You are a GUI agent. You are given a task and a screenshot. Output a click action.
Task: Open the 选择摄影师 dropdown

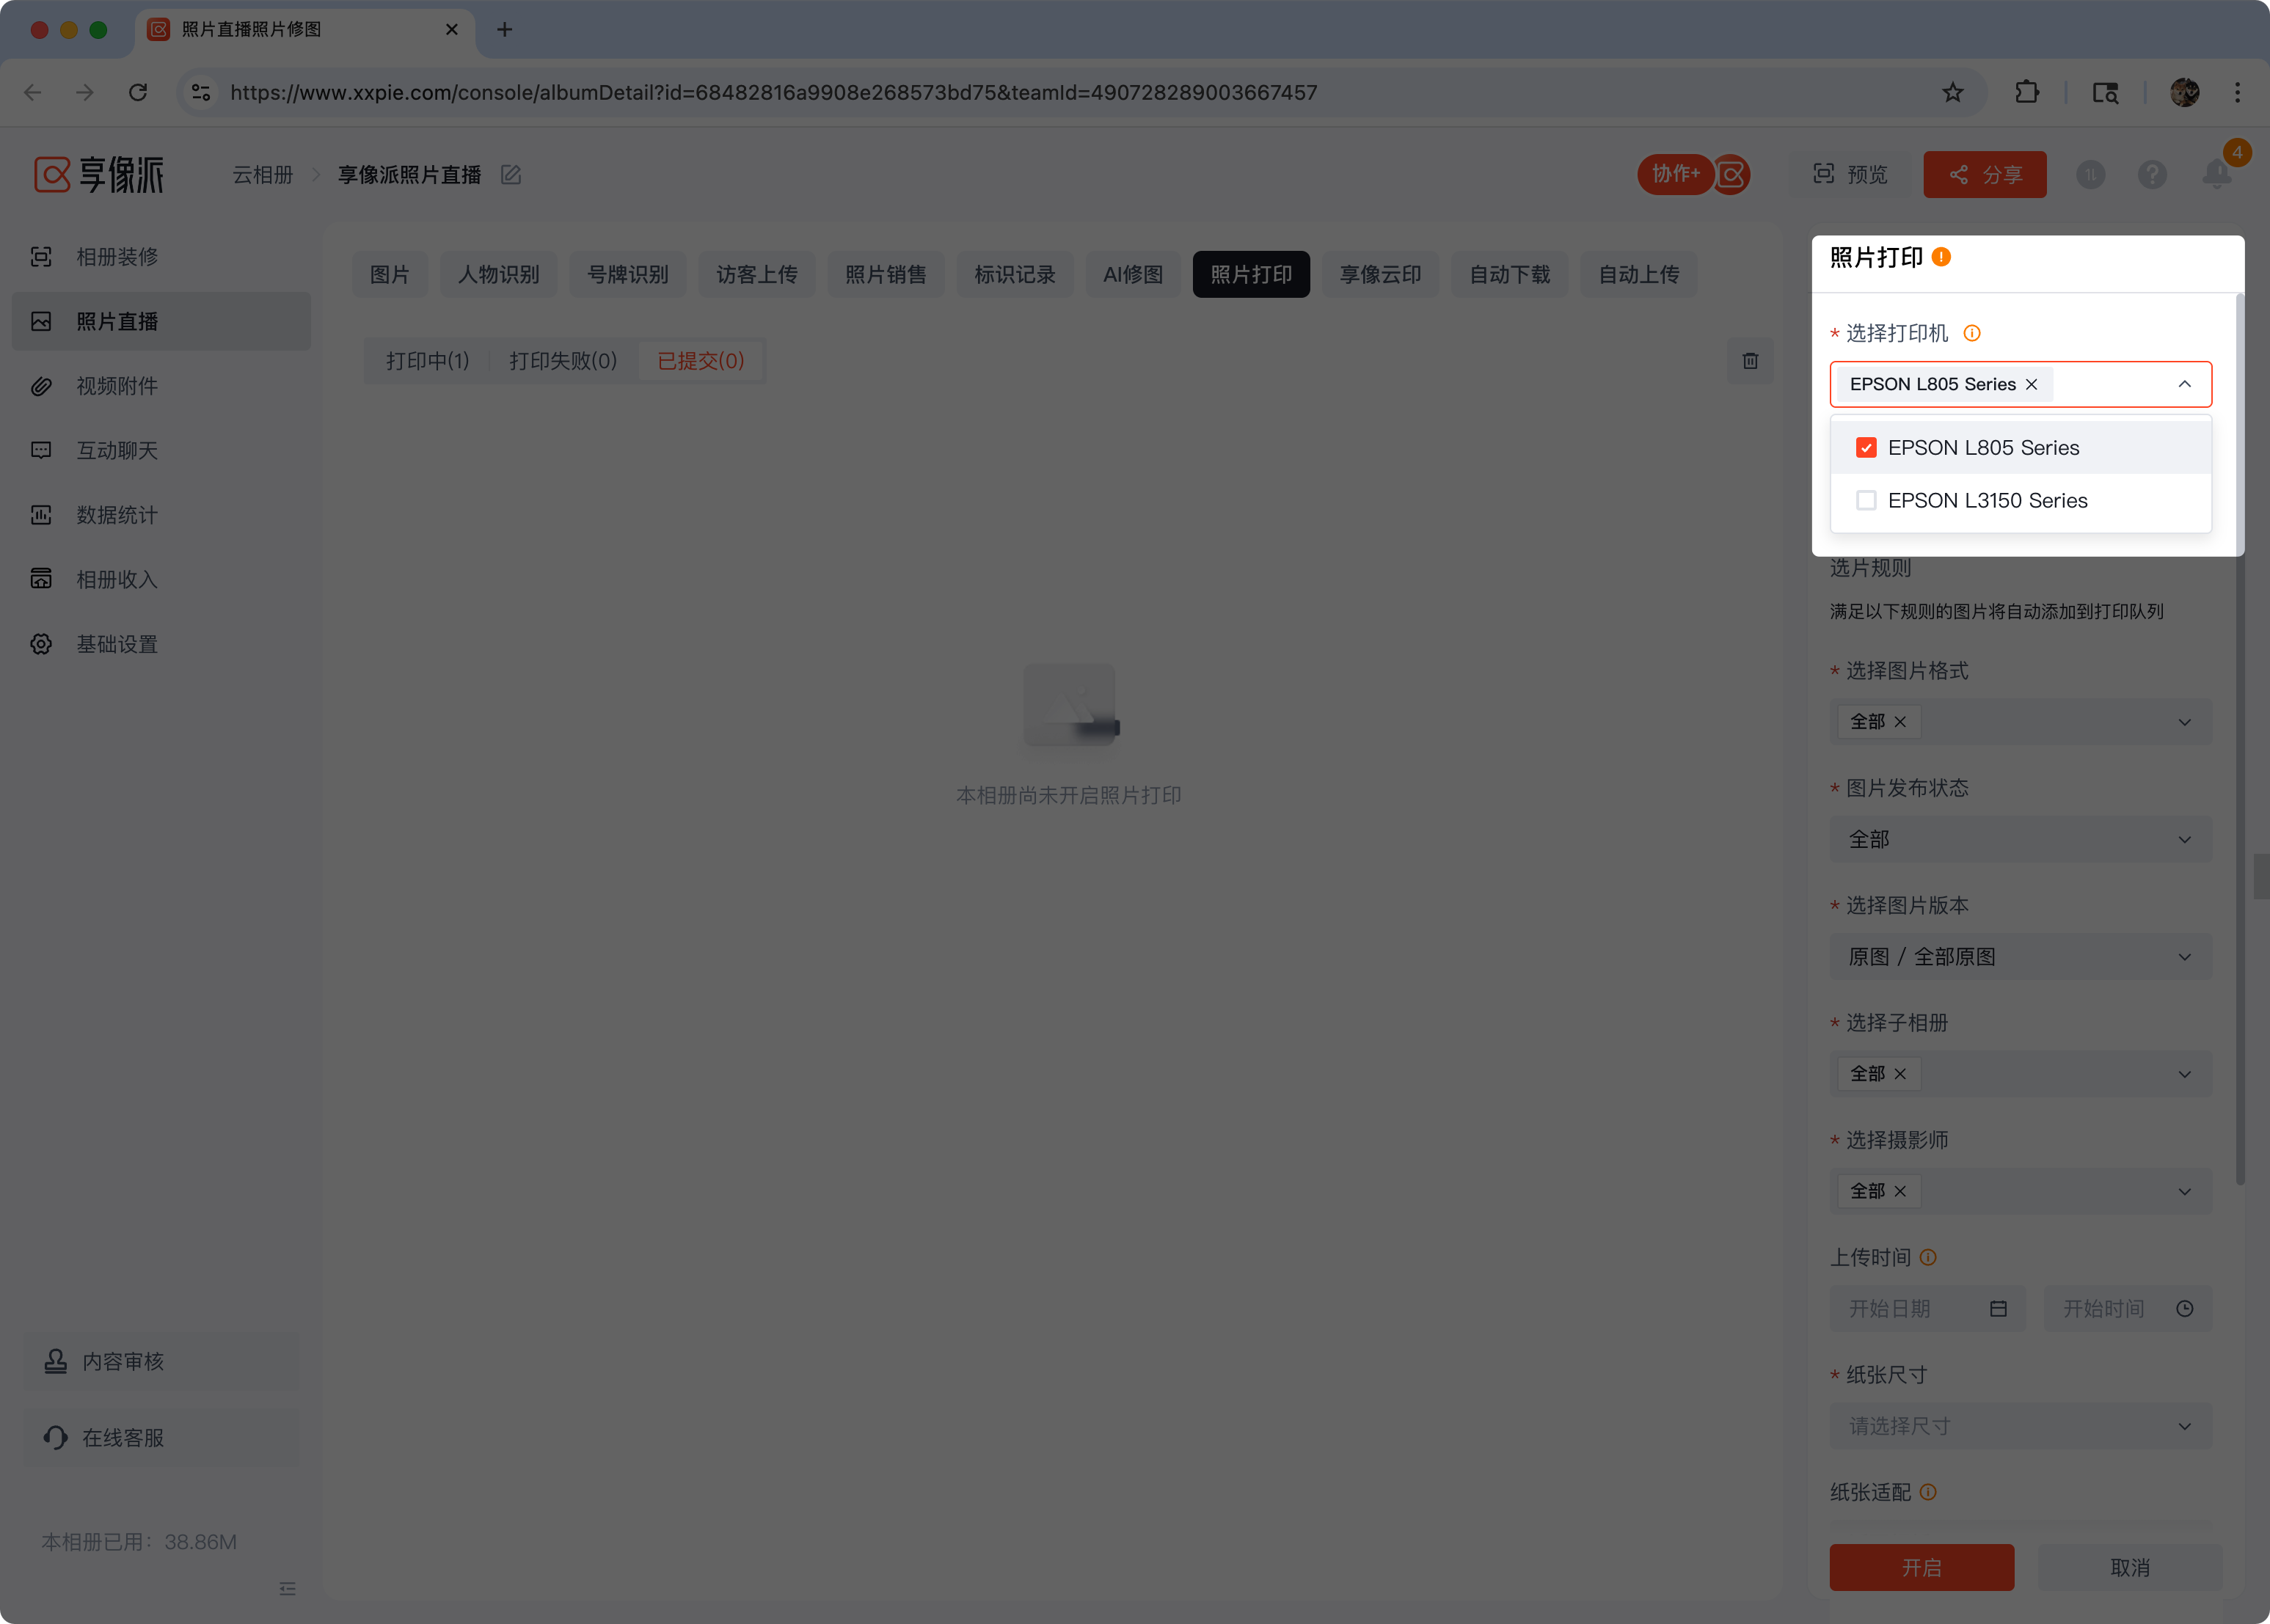(2020, 1191)
